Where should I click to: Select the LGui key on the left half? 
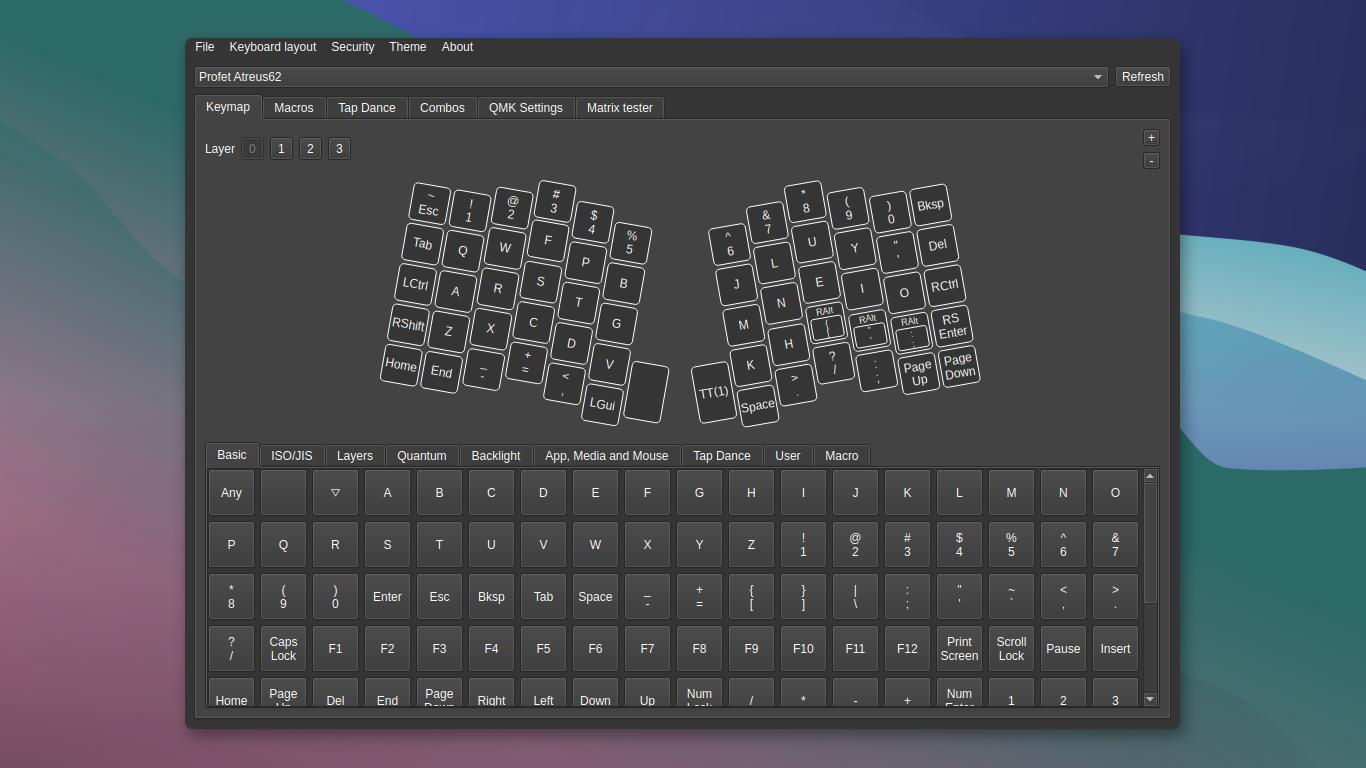point(602,404)
